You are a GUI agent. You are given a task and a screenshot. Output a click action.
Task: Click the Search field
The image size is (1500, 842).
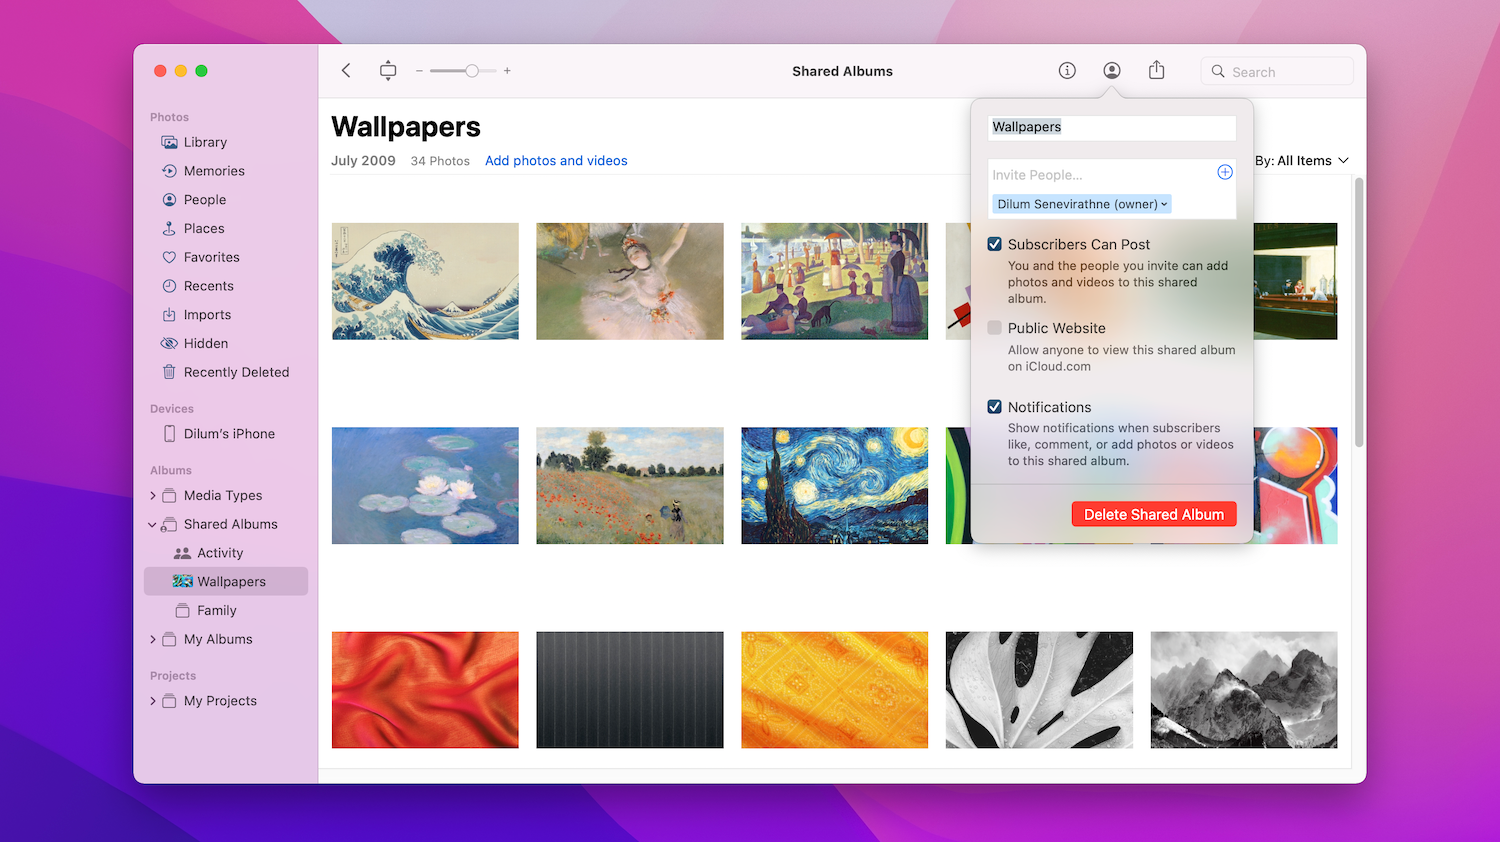coord(1277,71)
